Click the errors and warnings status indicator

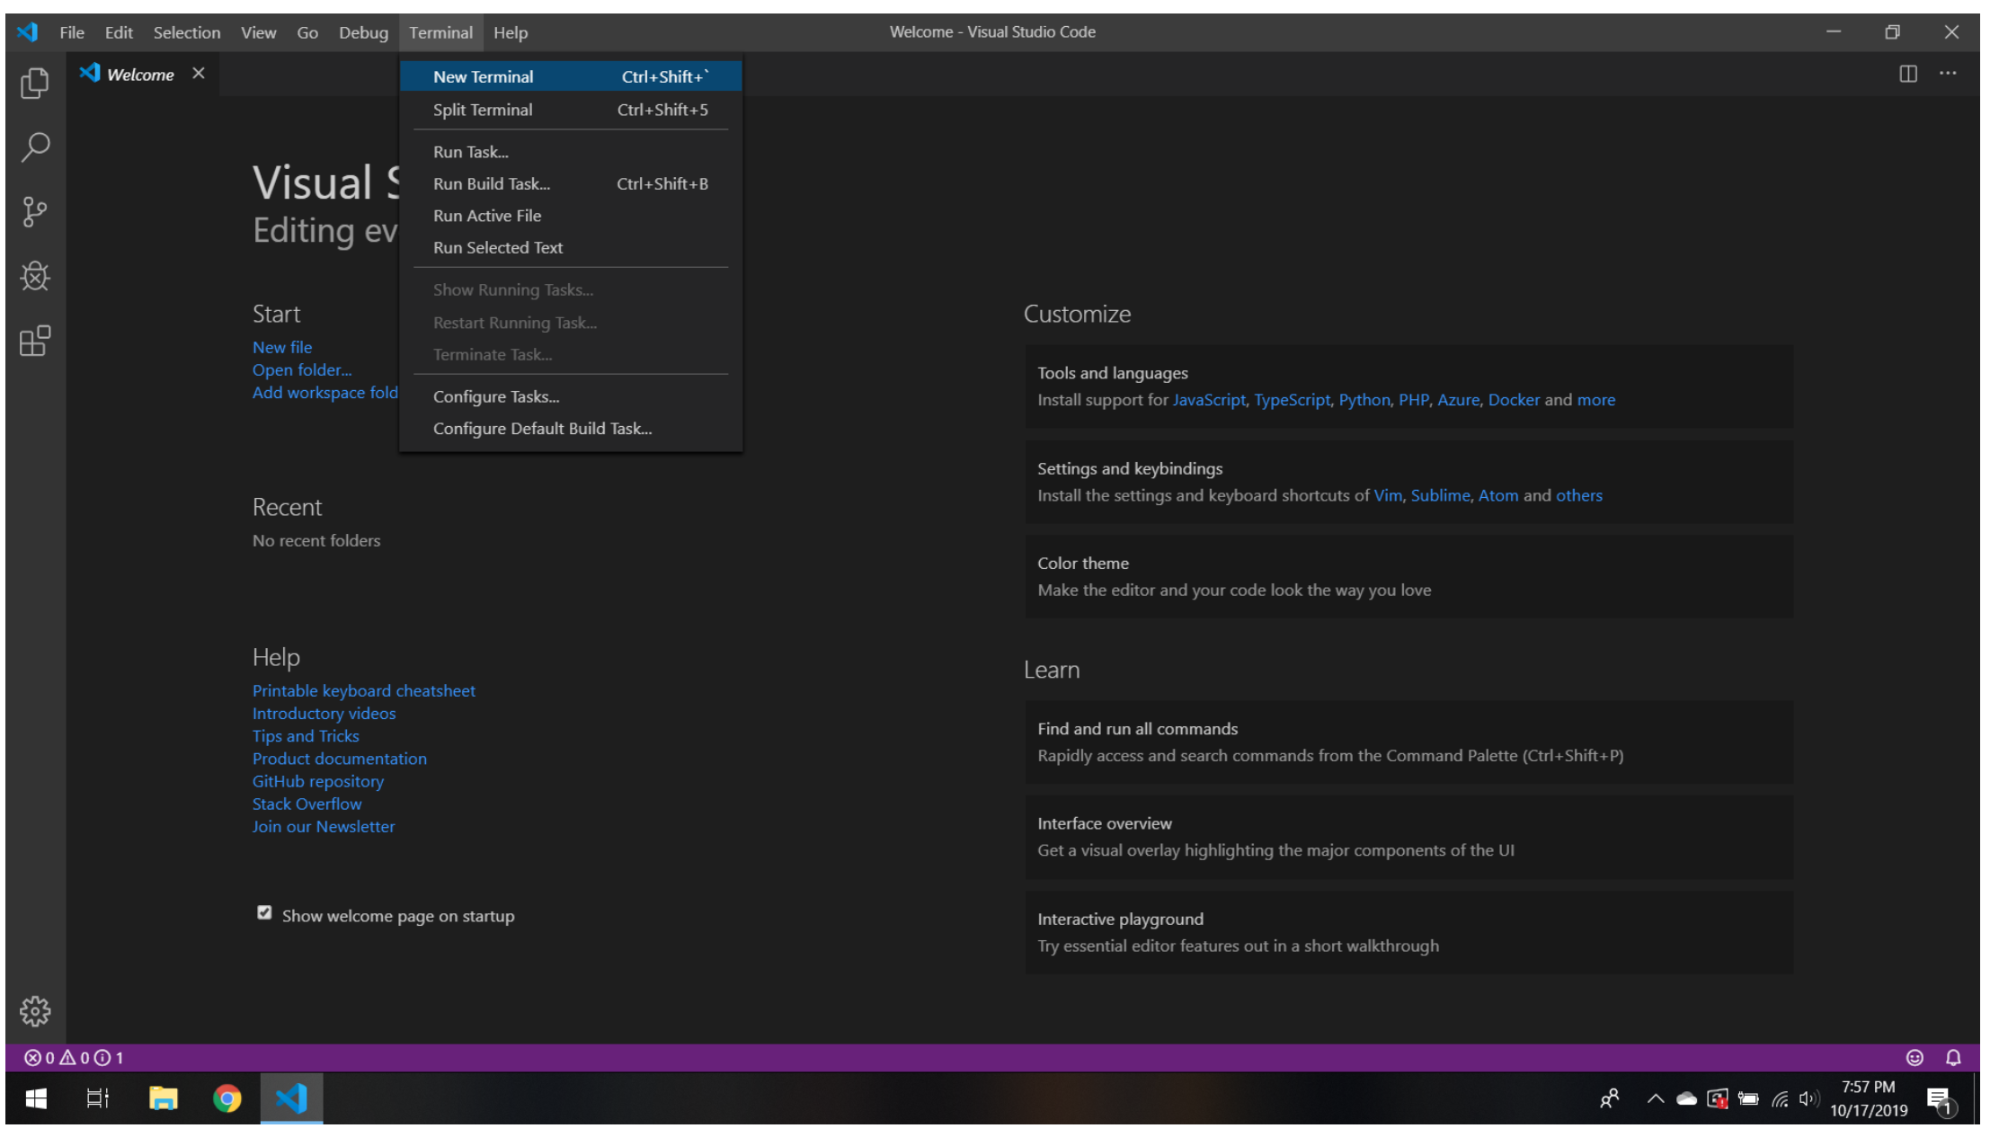click(x=73, y=1058)
